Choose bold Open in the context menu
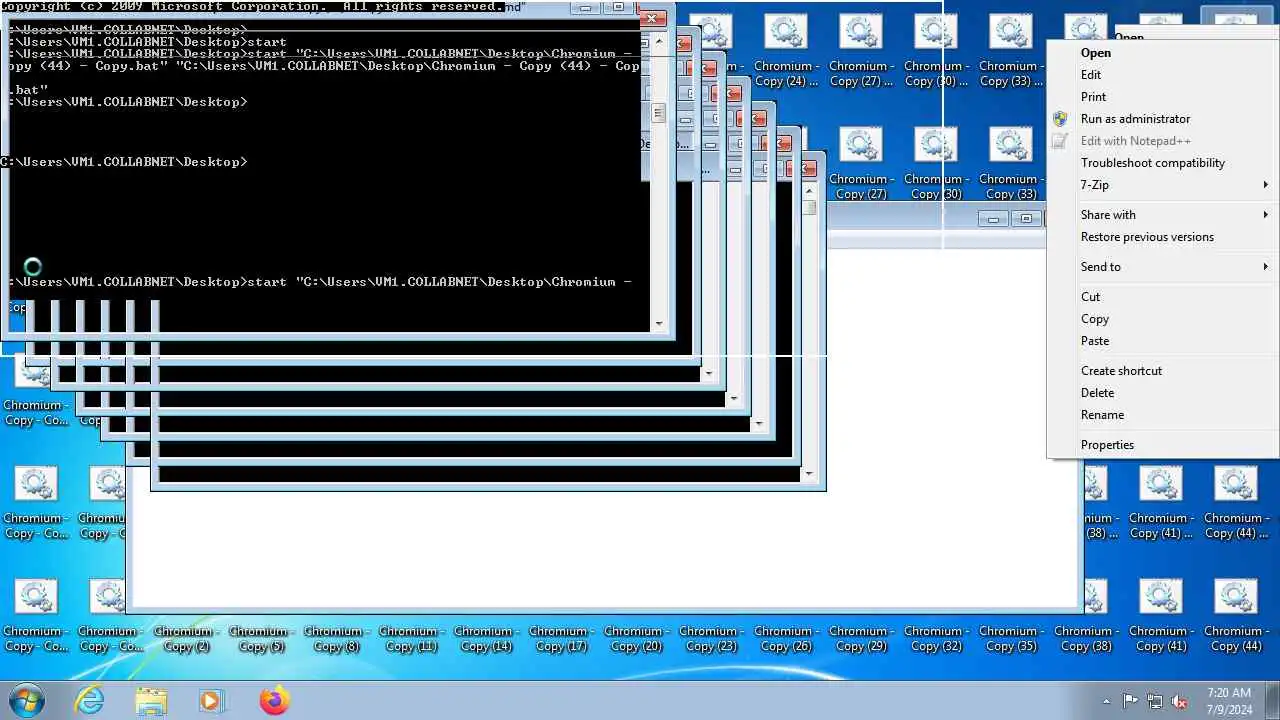The image size is (1280, 720). (1162, 53)
